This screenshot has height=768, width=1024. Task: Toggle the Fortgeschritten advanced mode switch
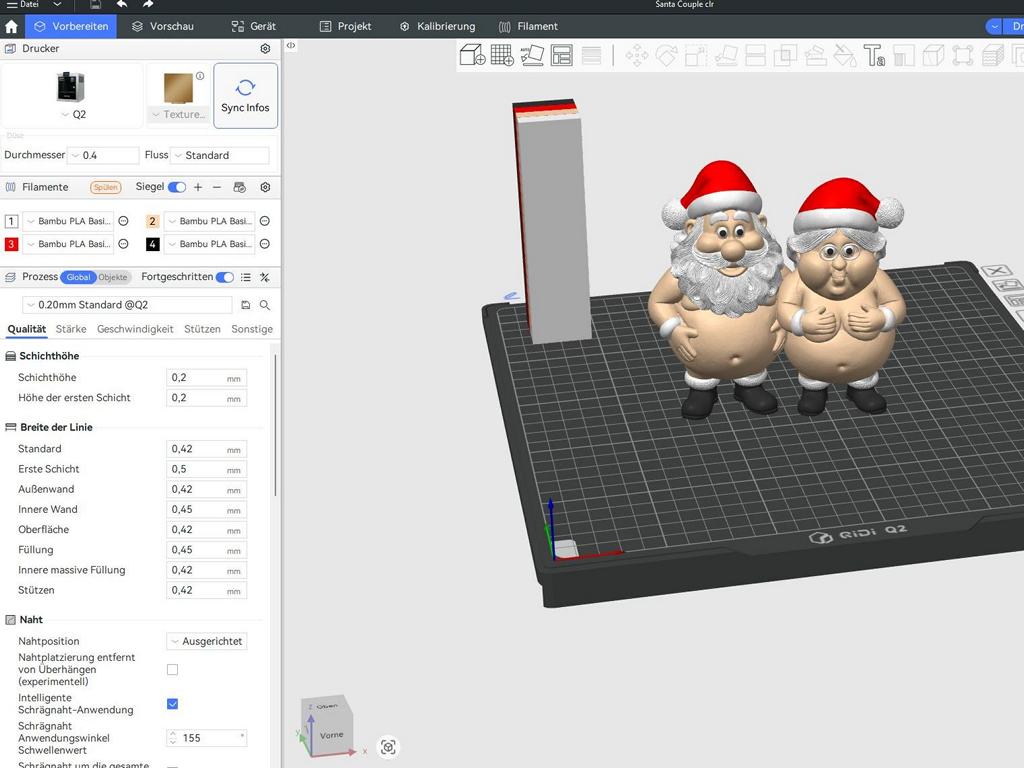pos(225,277)
